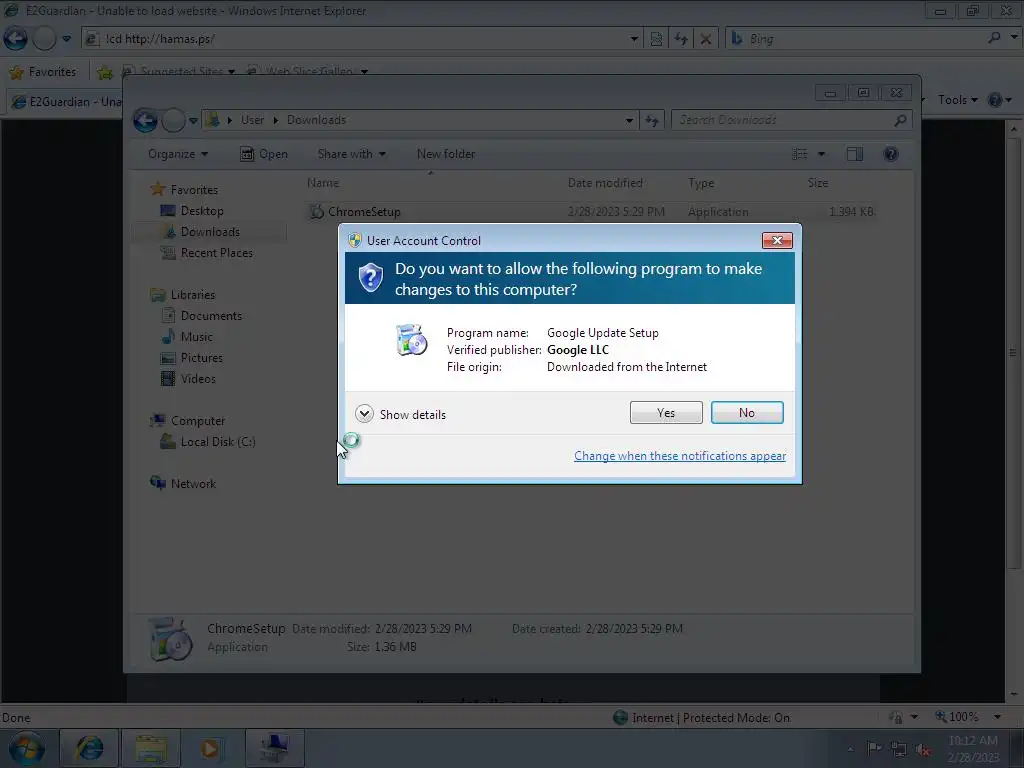Expand Show details chevron in UAC dialog
Image resolution: width=1024 pixels, height=768 pixels.
point(364,414)
